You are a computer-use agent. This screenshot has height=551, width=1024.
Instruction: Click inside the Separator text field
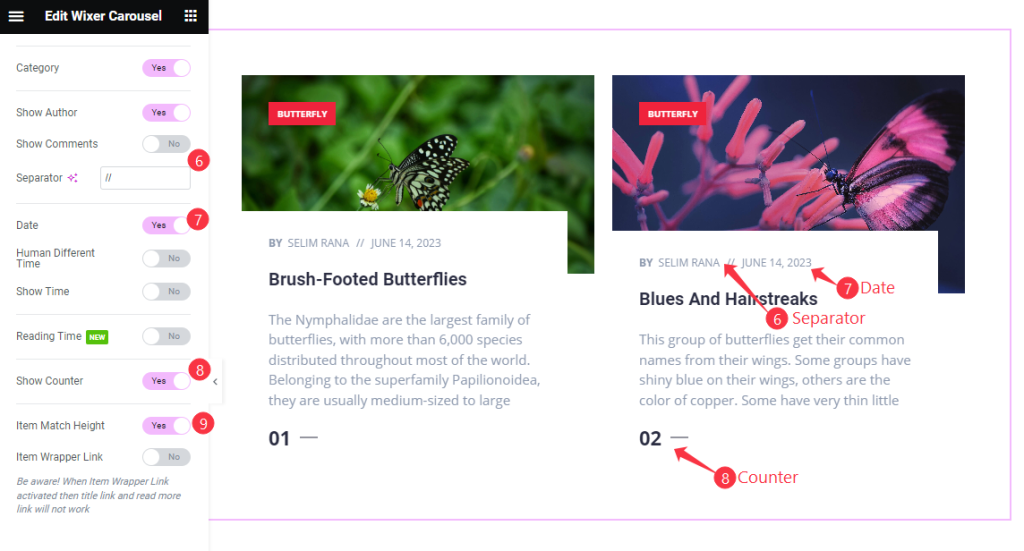[145, 178]
